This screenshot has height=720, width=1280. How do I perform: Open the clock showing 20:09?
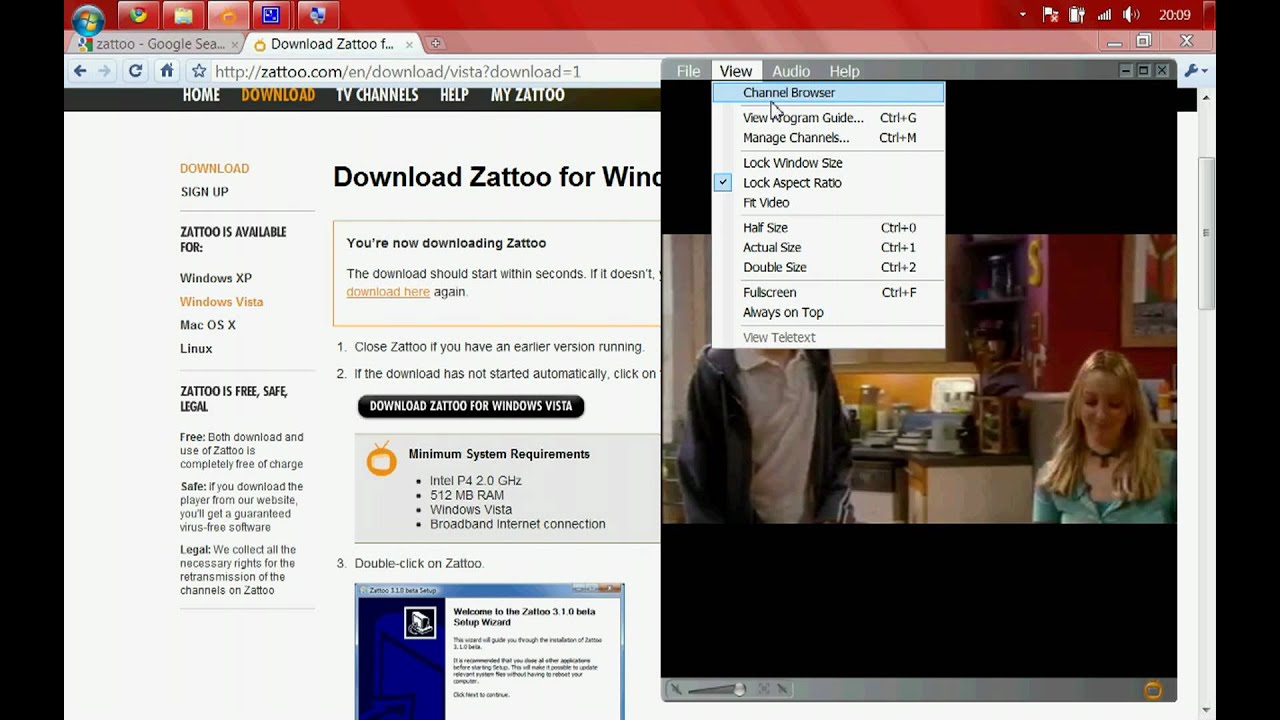pyautogui.click(x=1174, y=15)
